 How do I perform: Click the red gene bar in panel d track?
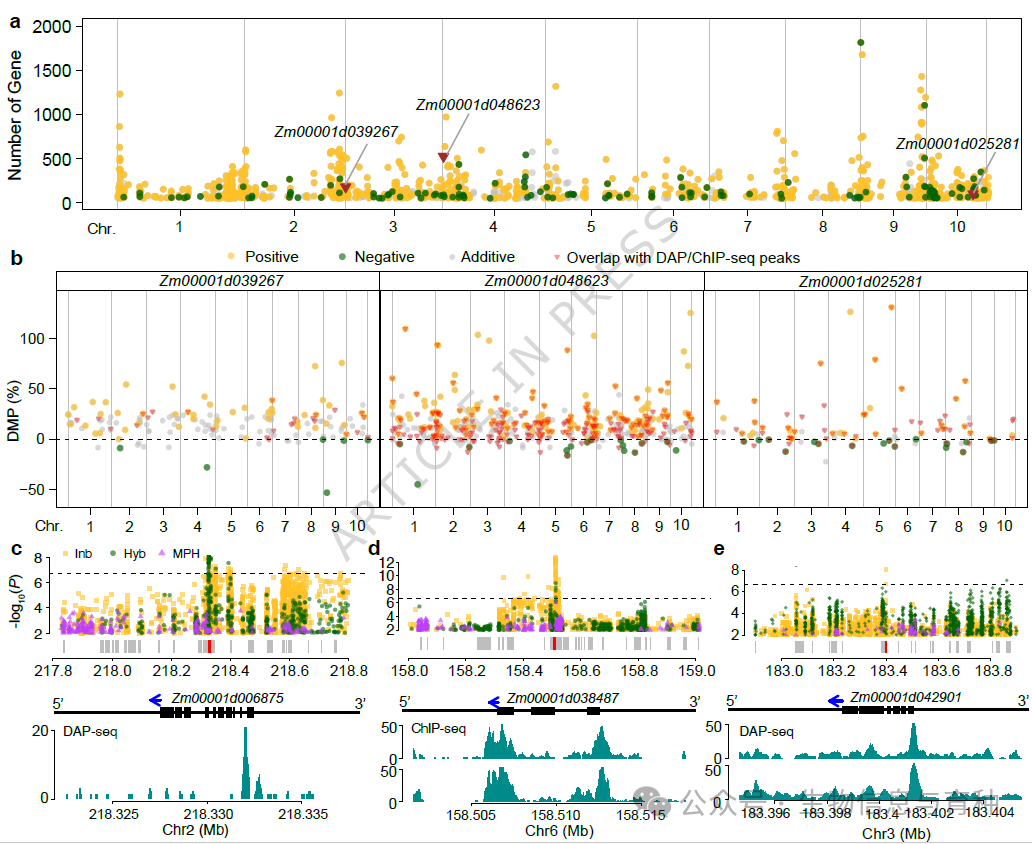click(x=555, y=643)
